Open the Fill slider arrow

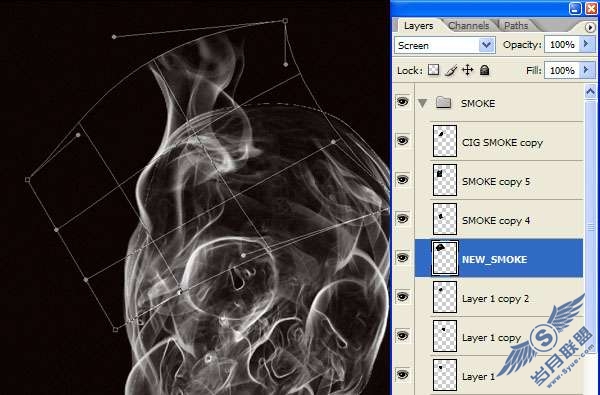tap(587, 70)
